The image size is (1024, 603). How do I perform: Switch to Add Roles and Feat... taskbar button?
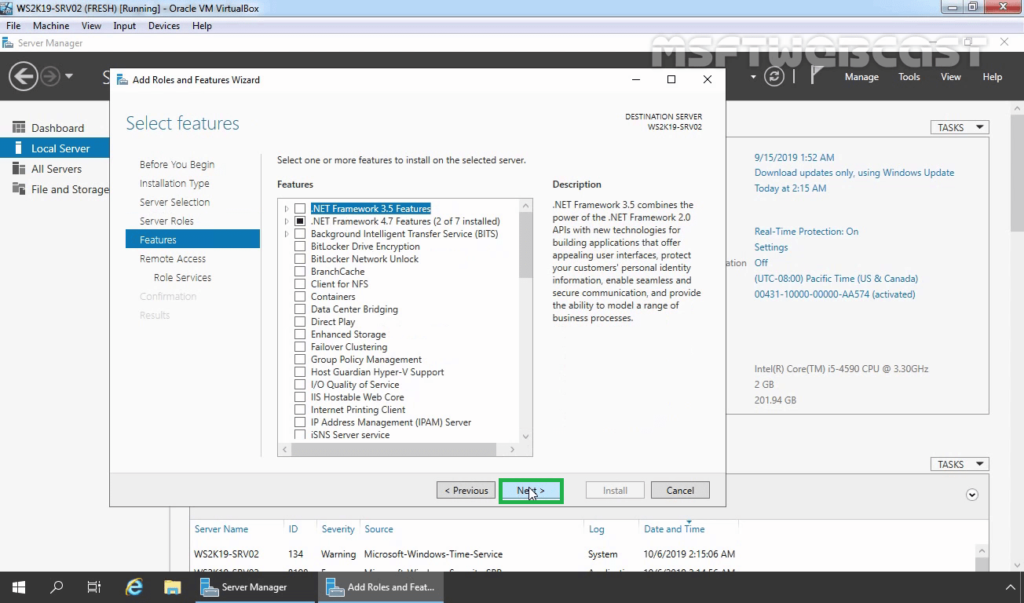point(381,587)
